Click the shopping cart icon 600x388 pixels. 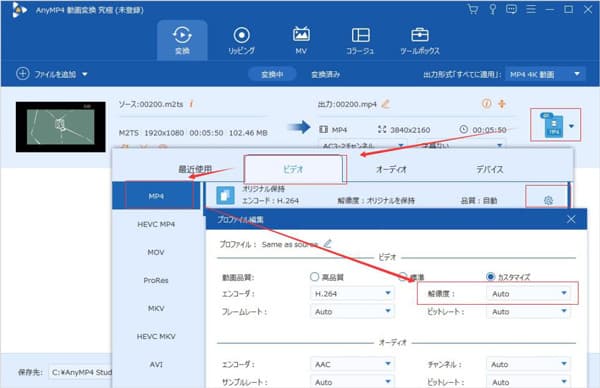pos(473,9)
